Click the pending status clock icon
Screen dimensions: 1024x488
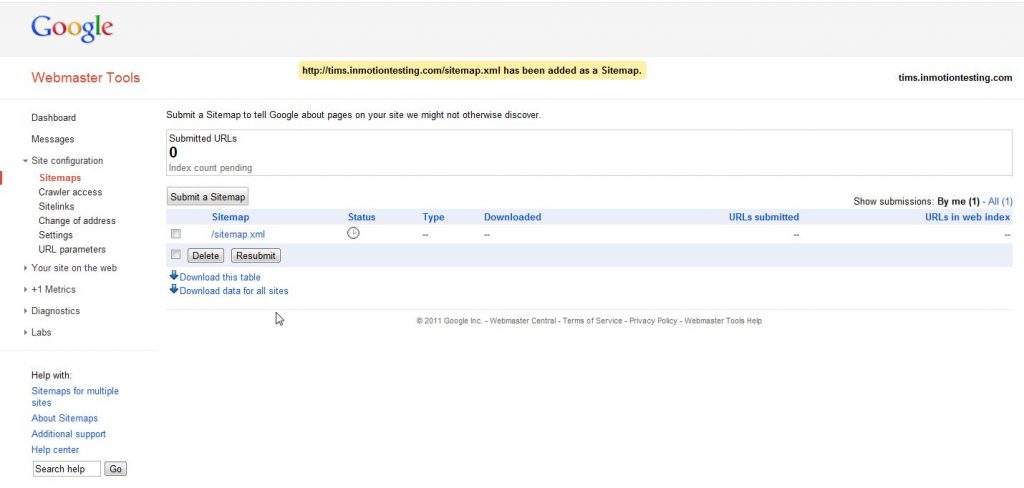(353, 233)
